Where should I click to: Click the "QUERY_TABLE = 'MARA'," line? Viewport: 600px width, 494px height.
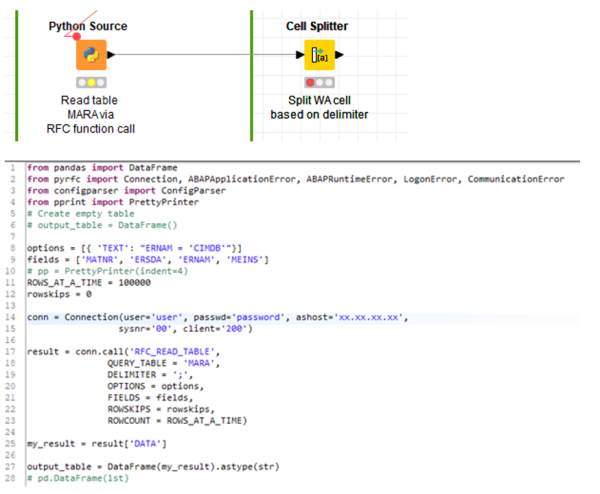click(164, 363)
